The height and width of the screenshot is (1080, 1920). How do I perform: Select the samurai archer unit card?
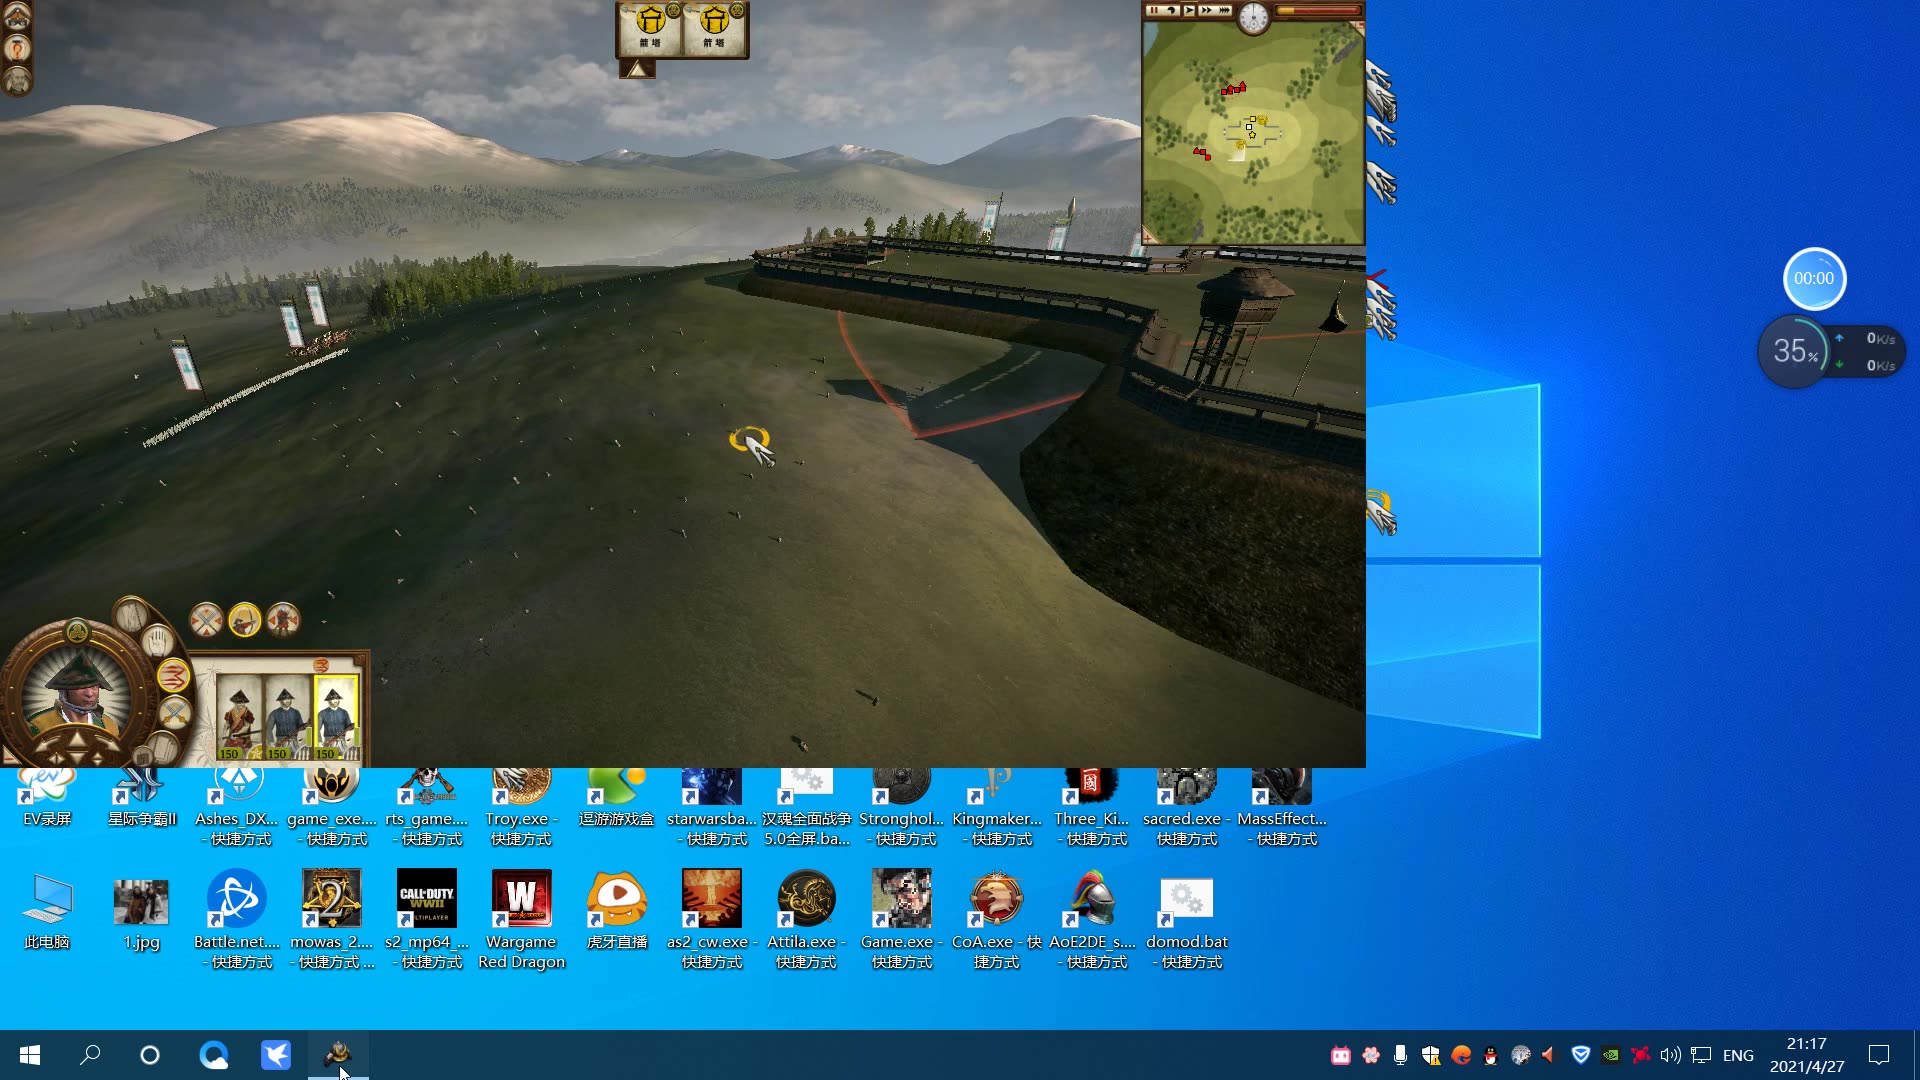(x=239, y=717)
